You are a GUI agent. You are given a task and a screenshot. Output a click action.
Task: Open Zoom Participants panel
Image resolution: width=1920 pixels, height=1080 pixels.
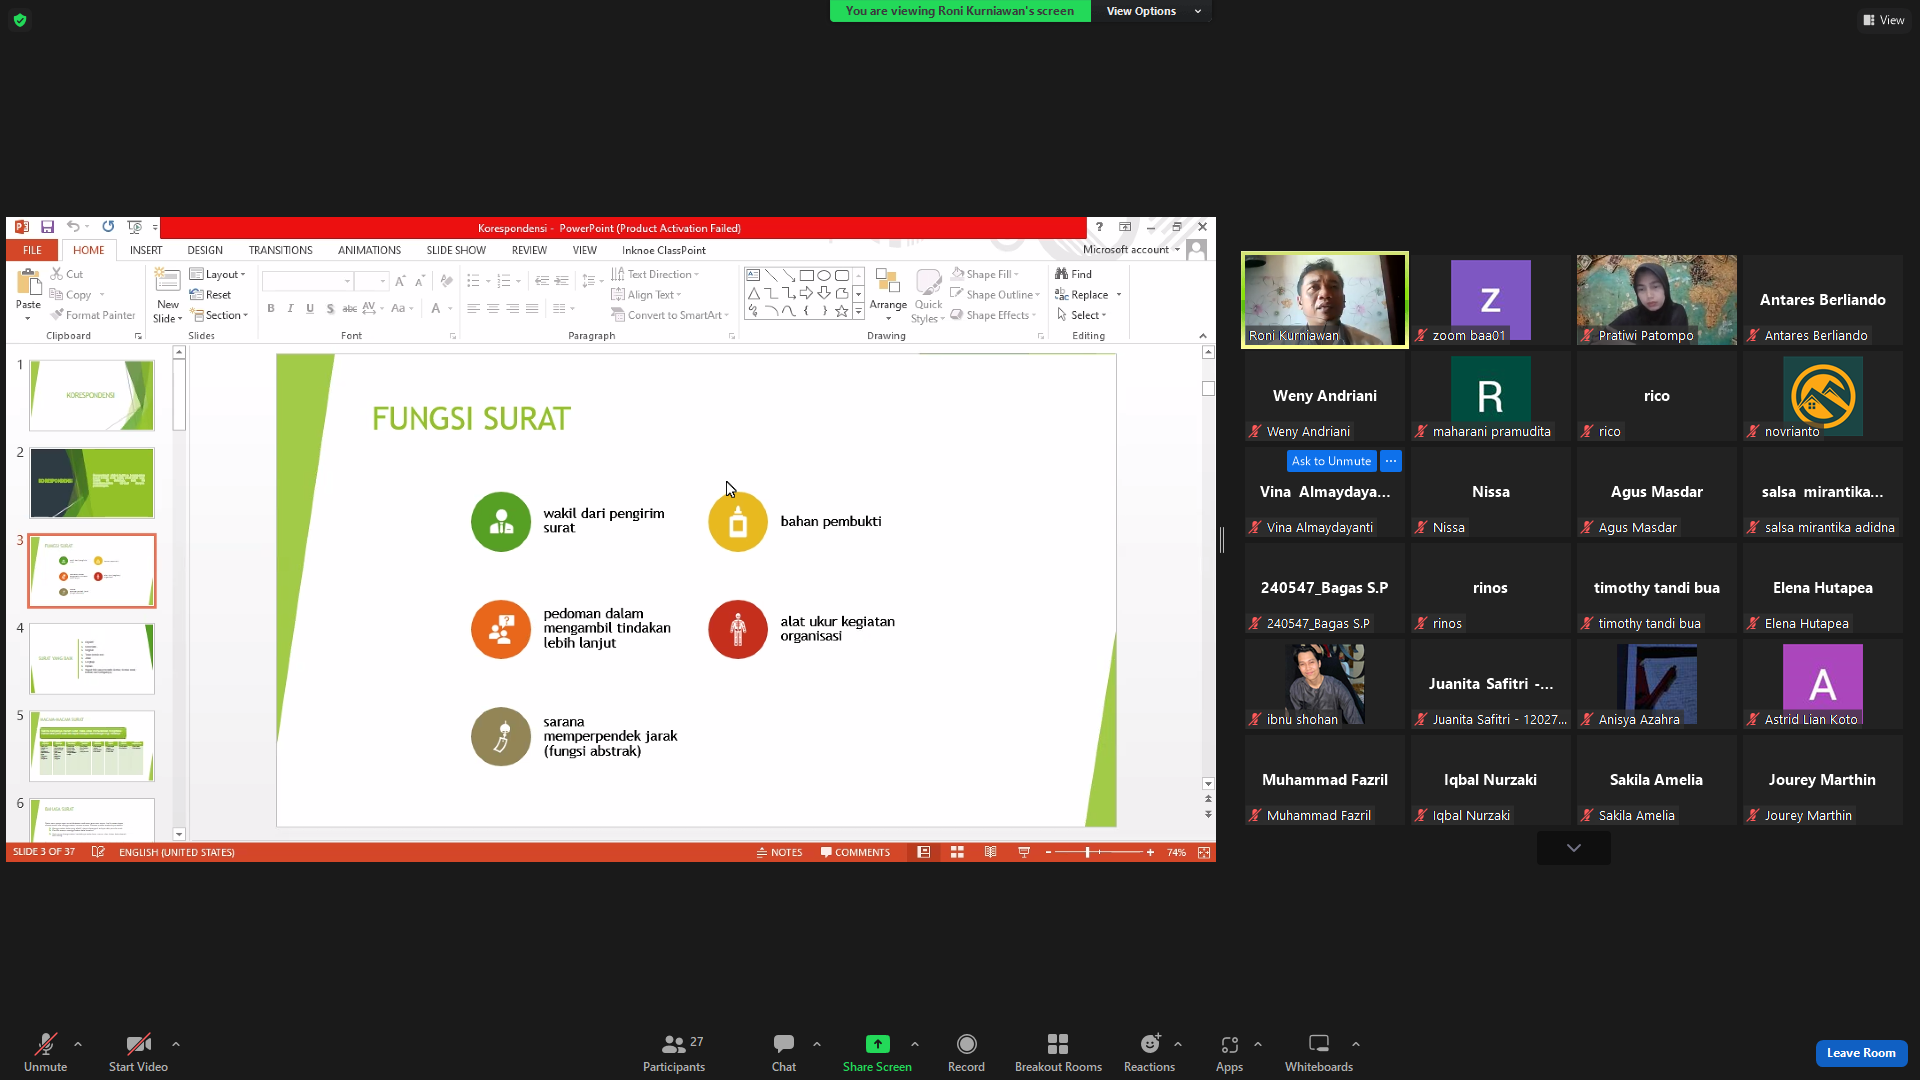click(674, 1053)
